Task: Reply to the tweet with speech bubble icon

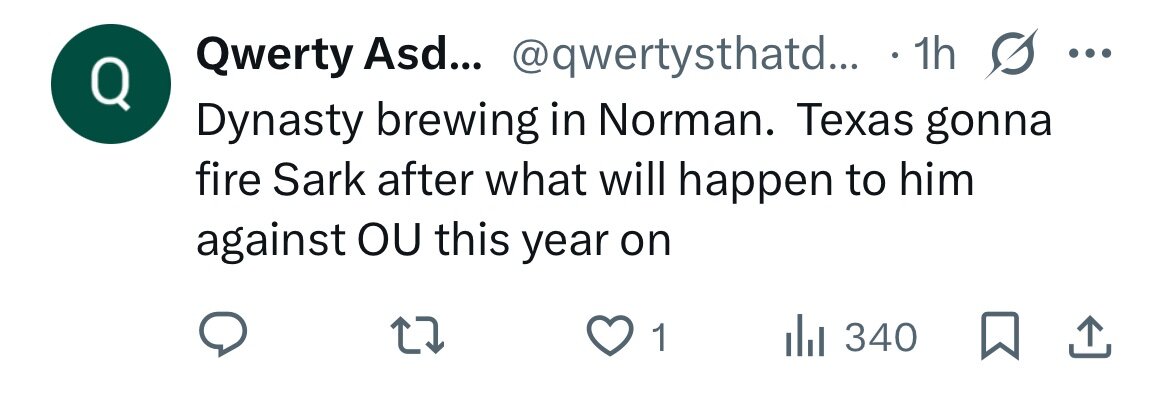Action: click(222, 334)
